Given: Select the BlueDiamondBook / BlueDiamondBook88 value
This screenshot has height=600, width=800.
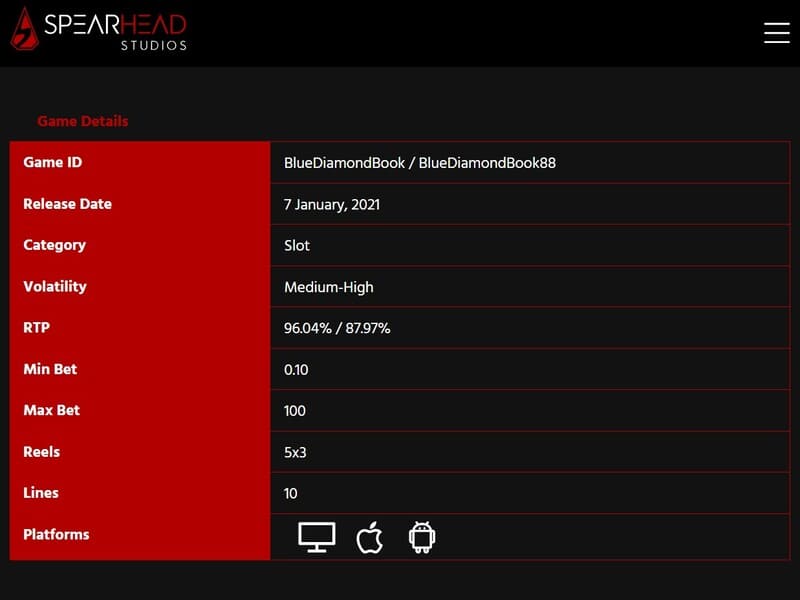Looking at the screenshot, I should click(420, 163).
